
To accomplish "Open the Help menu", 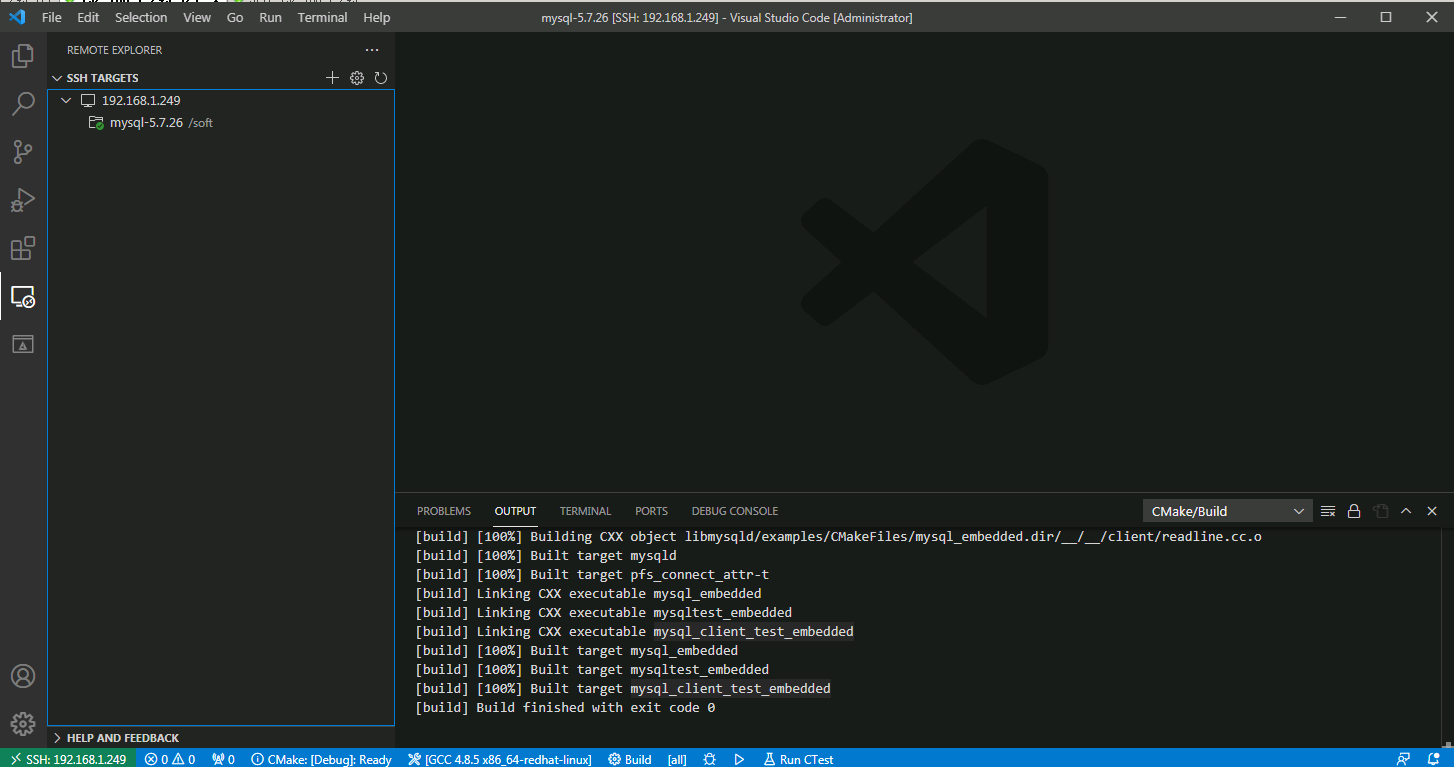I will click(x=377, y=17).
